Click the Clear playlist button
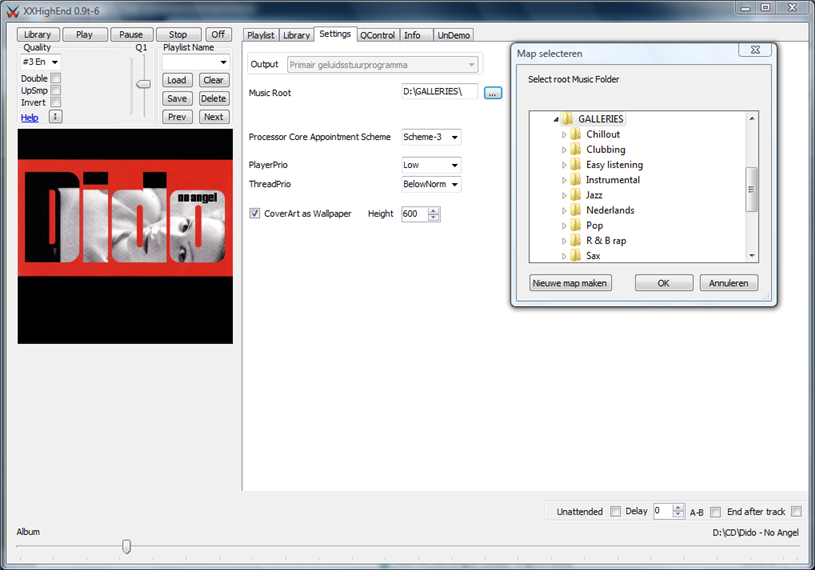 point(214,80)
